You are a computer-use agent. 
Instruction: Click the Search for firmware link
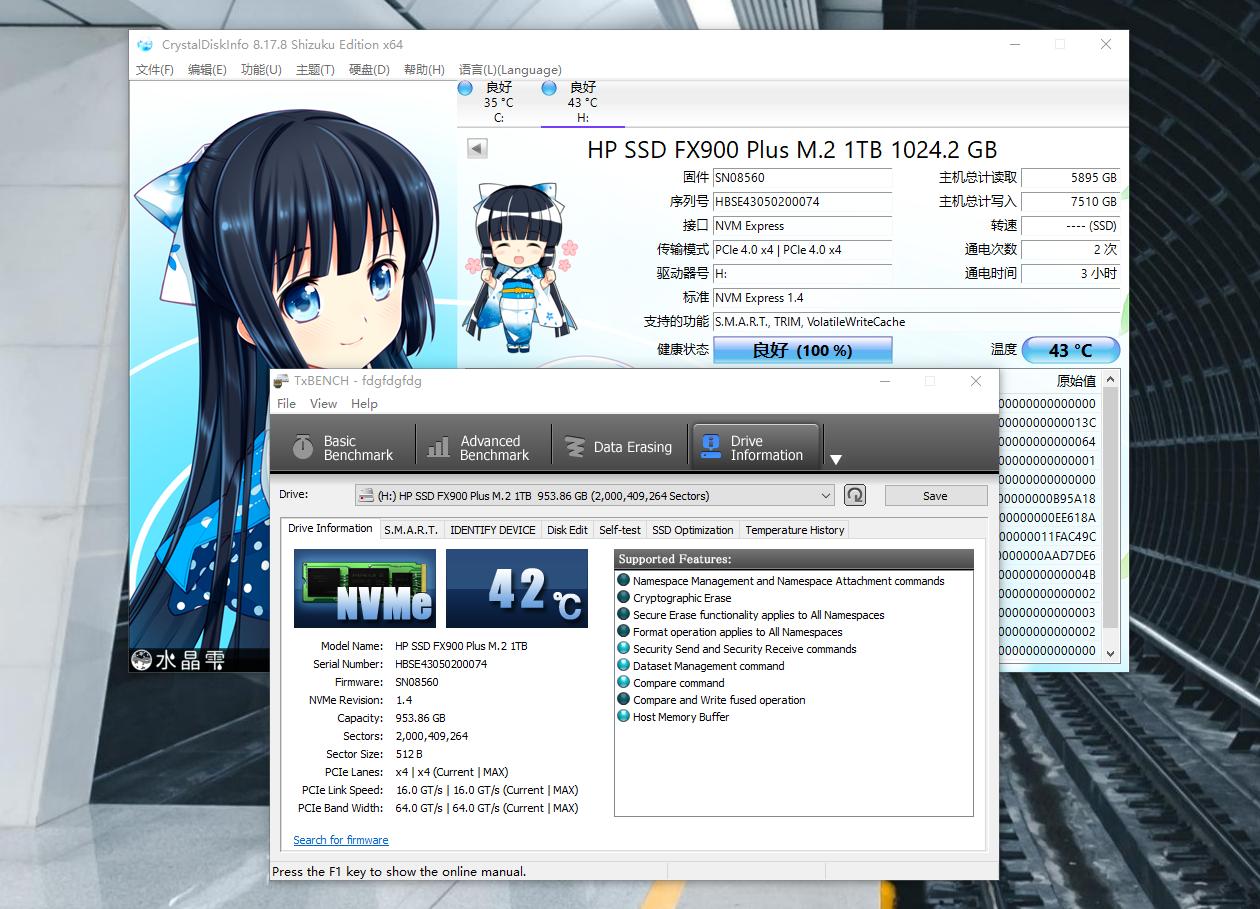pos(340,840)
